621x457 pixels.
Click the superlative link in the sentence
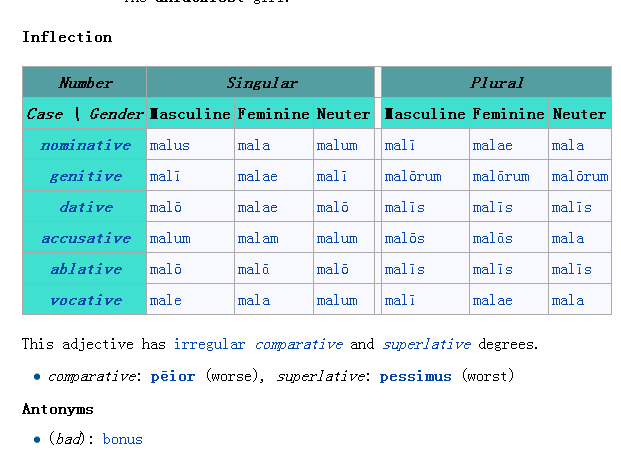pos(426,344)
